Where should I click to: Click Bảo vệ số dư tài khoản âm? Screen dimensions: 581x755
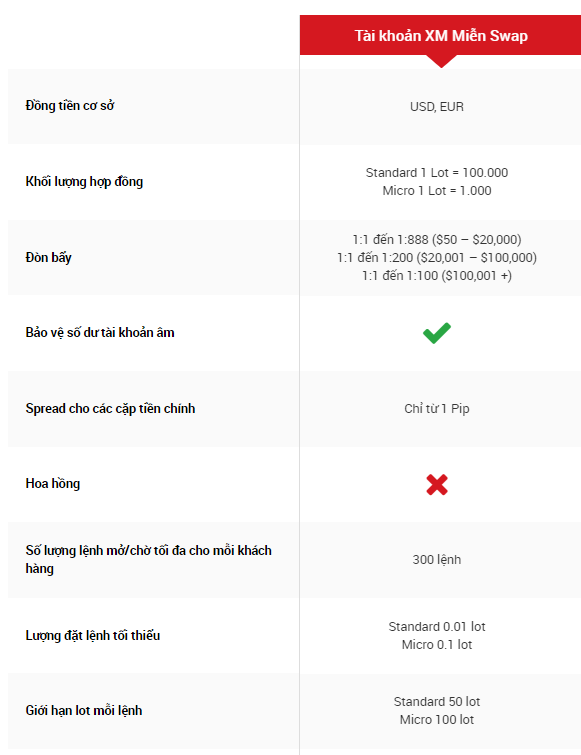point(100,333)
